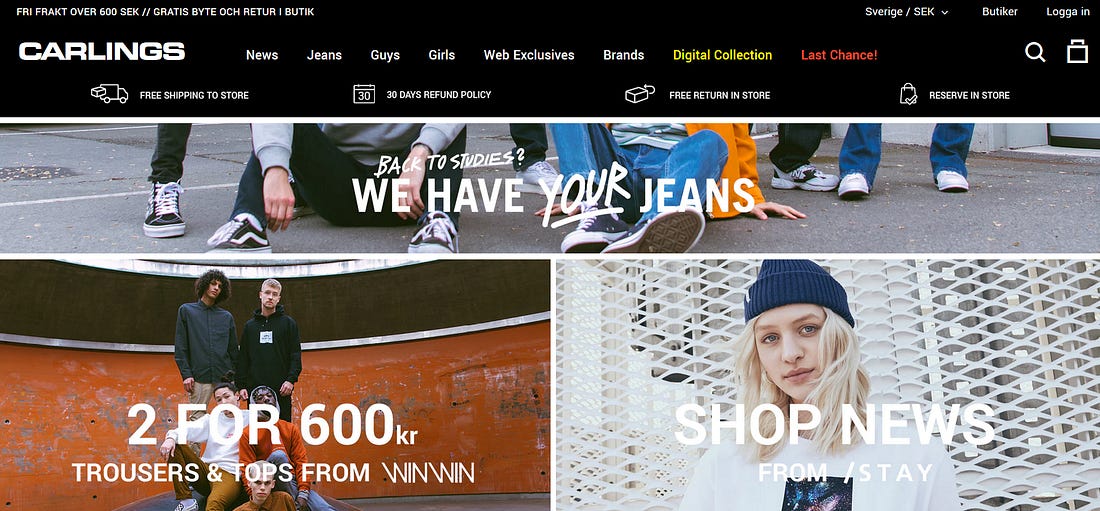Select Web Exclusives in navigation
The height and width of the screenshot is (511, 1100).
pyautogui.click(x=529, y=55)
